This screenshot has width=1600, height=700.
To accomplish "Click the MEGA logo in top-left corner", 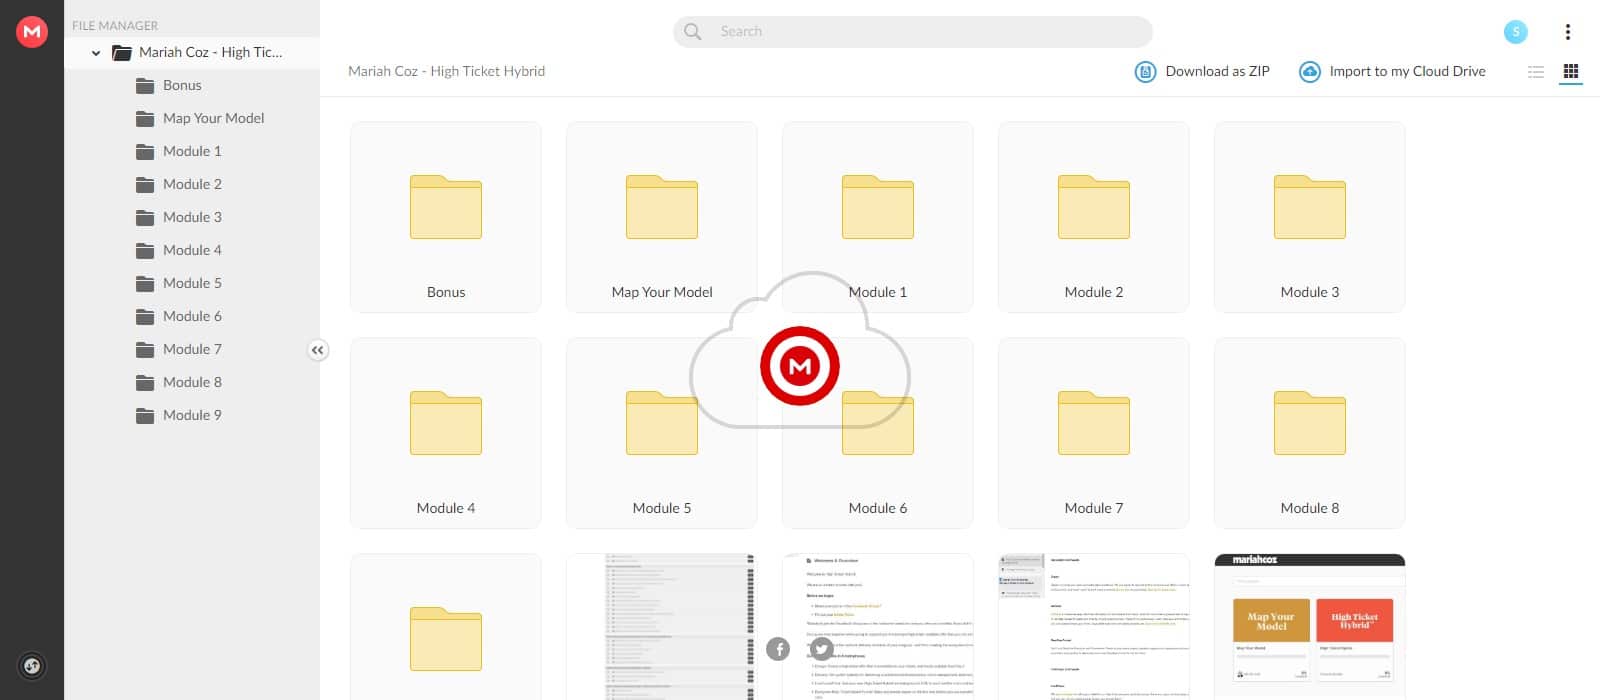I will tap(32, 32).
